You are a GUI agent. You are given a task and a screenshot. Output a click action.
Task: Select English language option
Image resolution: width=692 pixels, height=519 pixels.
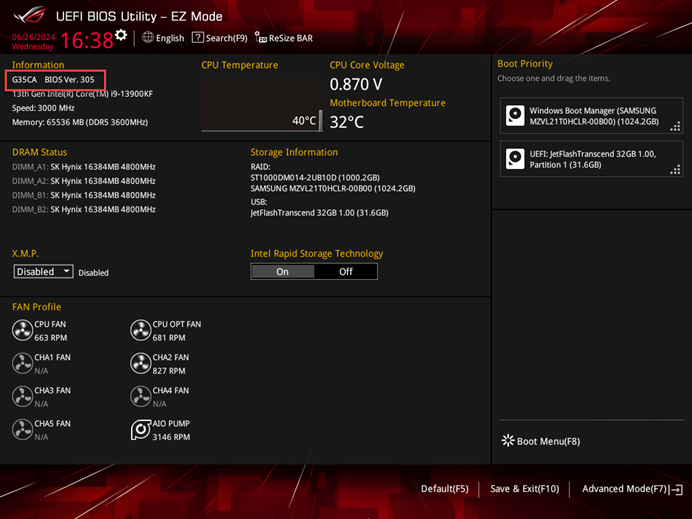tap(170, 38)
